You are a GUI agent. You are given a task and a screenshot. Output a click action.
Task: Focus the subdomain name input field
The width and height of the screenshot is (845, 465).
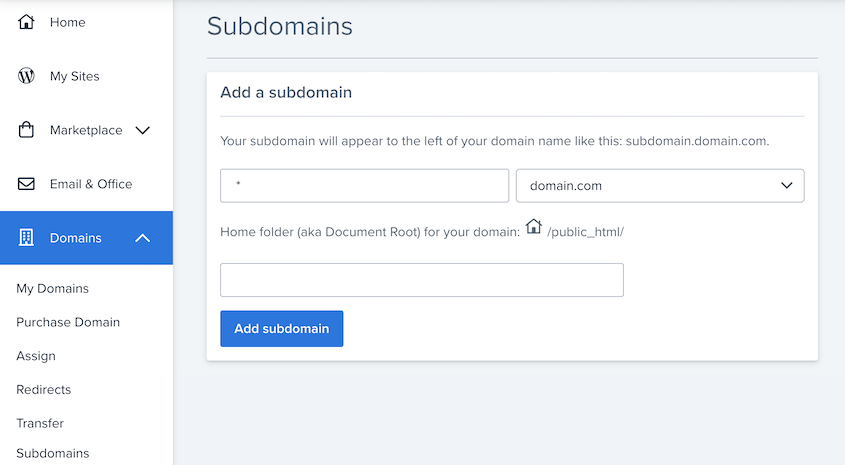pos(364,186)
